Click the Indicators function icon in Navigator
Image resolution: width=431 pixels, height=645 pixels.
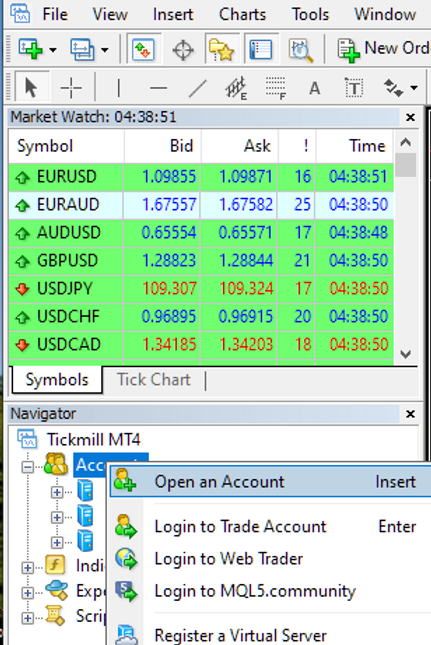[x=56, y=566]
